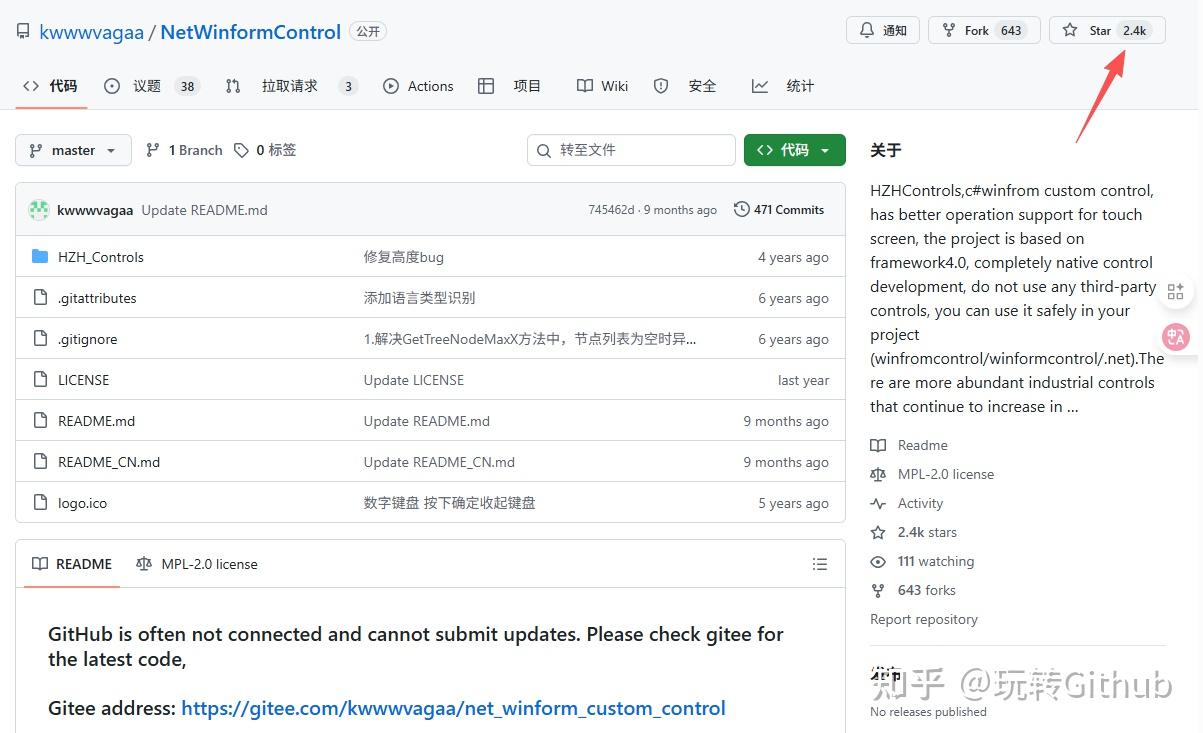
Task: Click the pink translate floating icon
Action: pyautogui.click(x=1177, y=337)
